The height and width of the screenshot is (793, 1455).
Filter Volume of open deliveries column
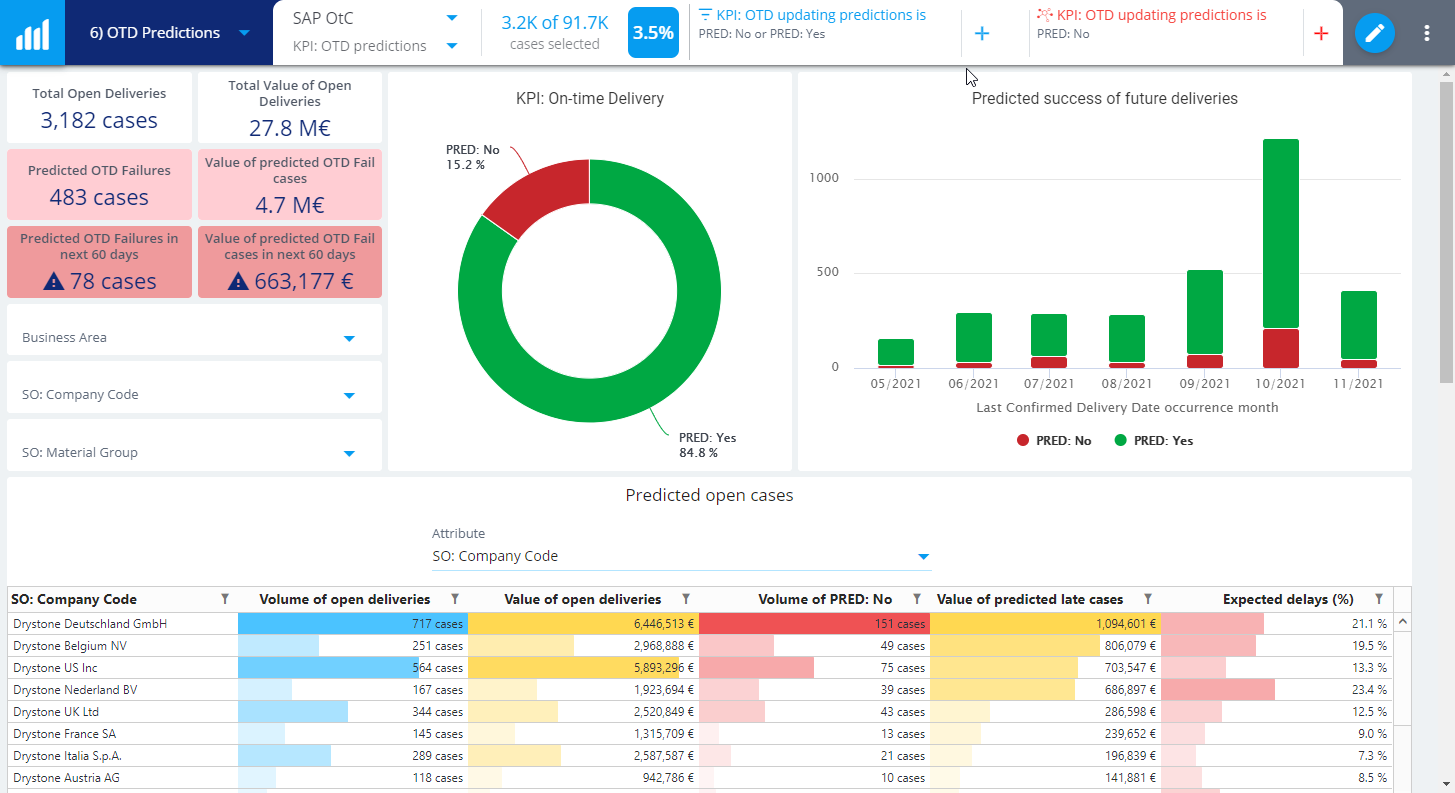(455, 599)
